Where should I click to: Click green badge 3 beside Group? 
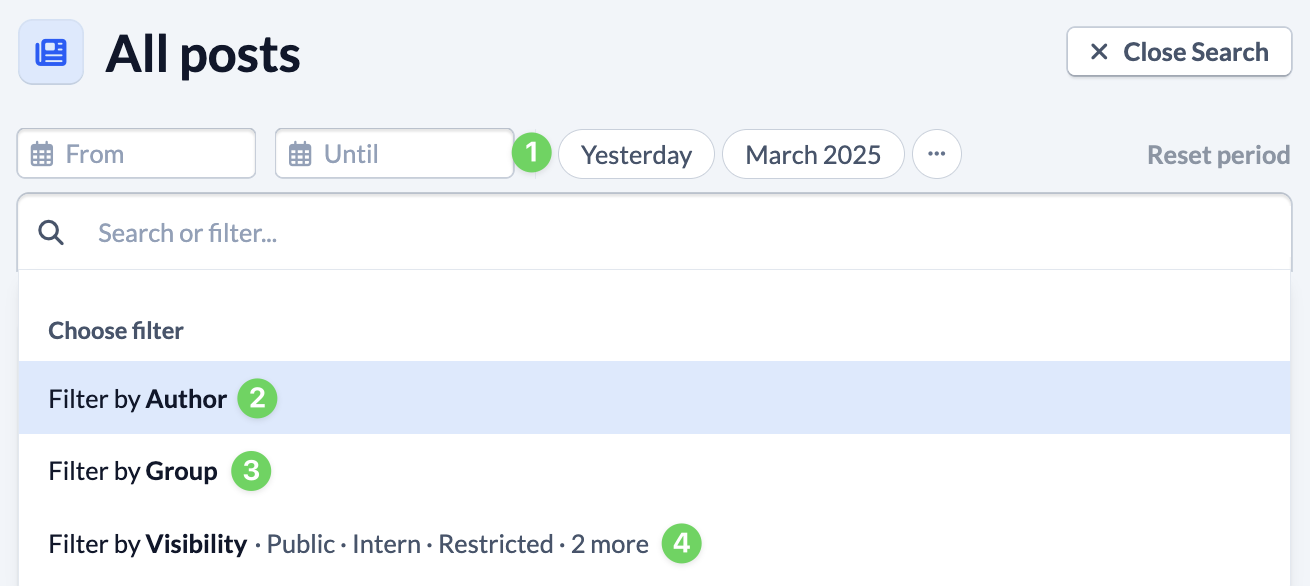[251, 471]
